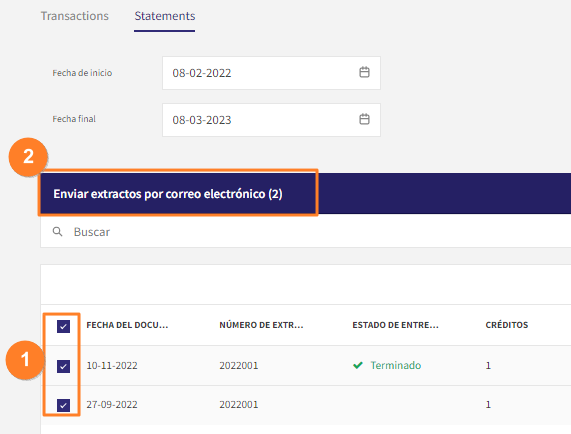
Task: Sort by Estado de entre... column
Action: tap(395, 325)
